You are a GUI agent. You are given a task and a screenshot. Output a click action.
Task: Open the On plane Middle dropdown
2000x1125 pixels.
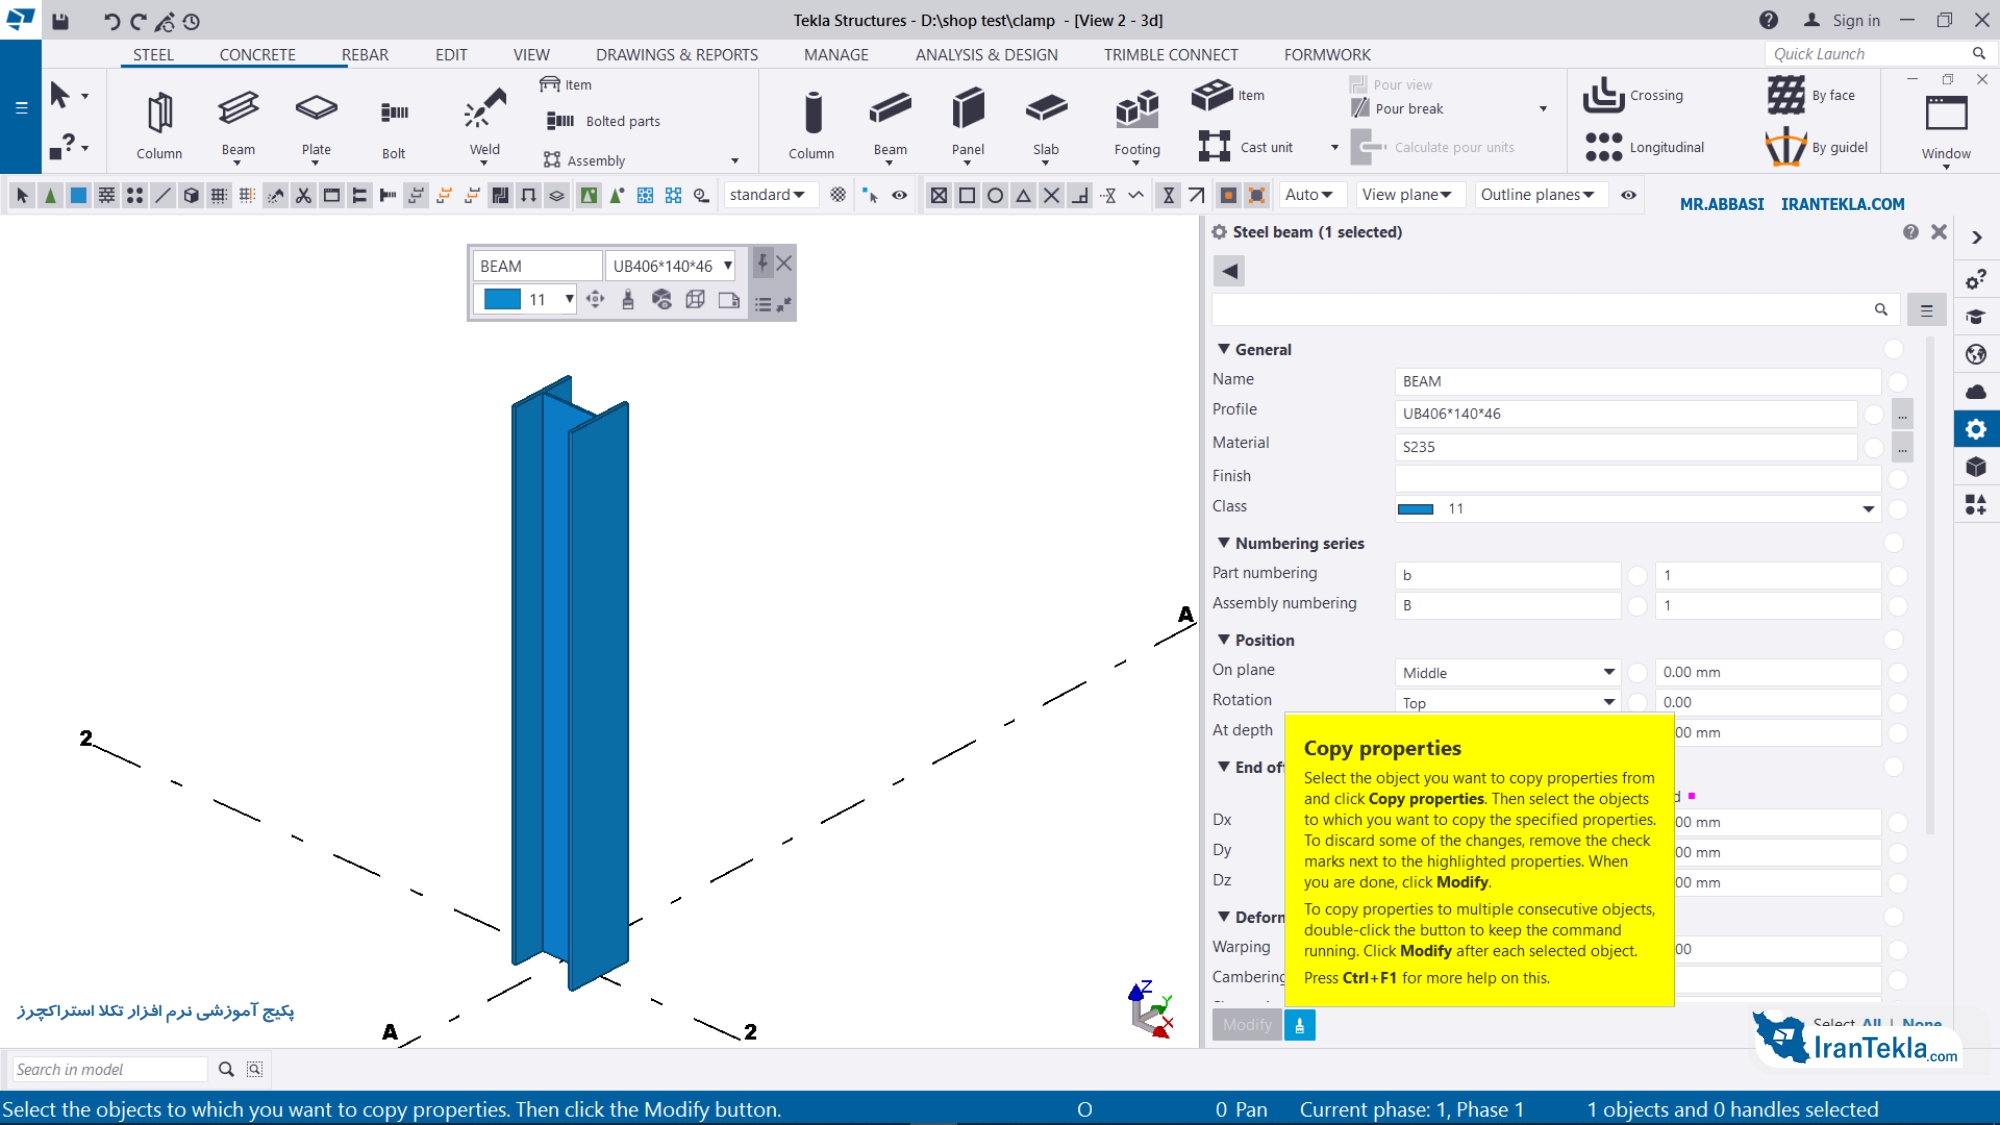(x=1609, y=673)
